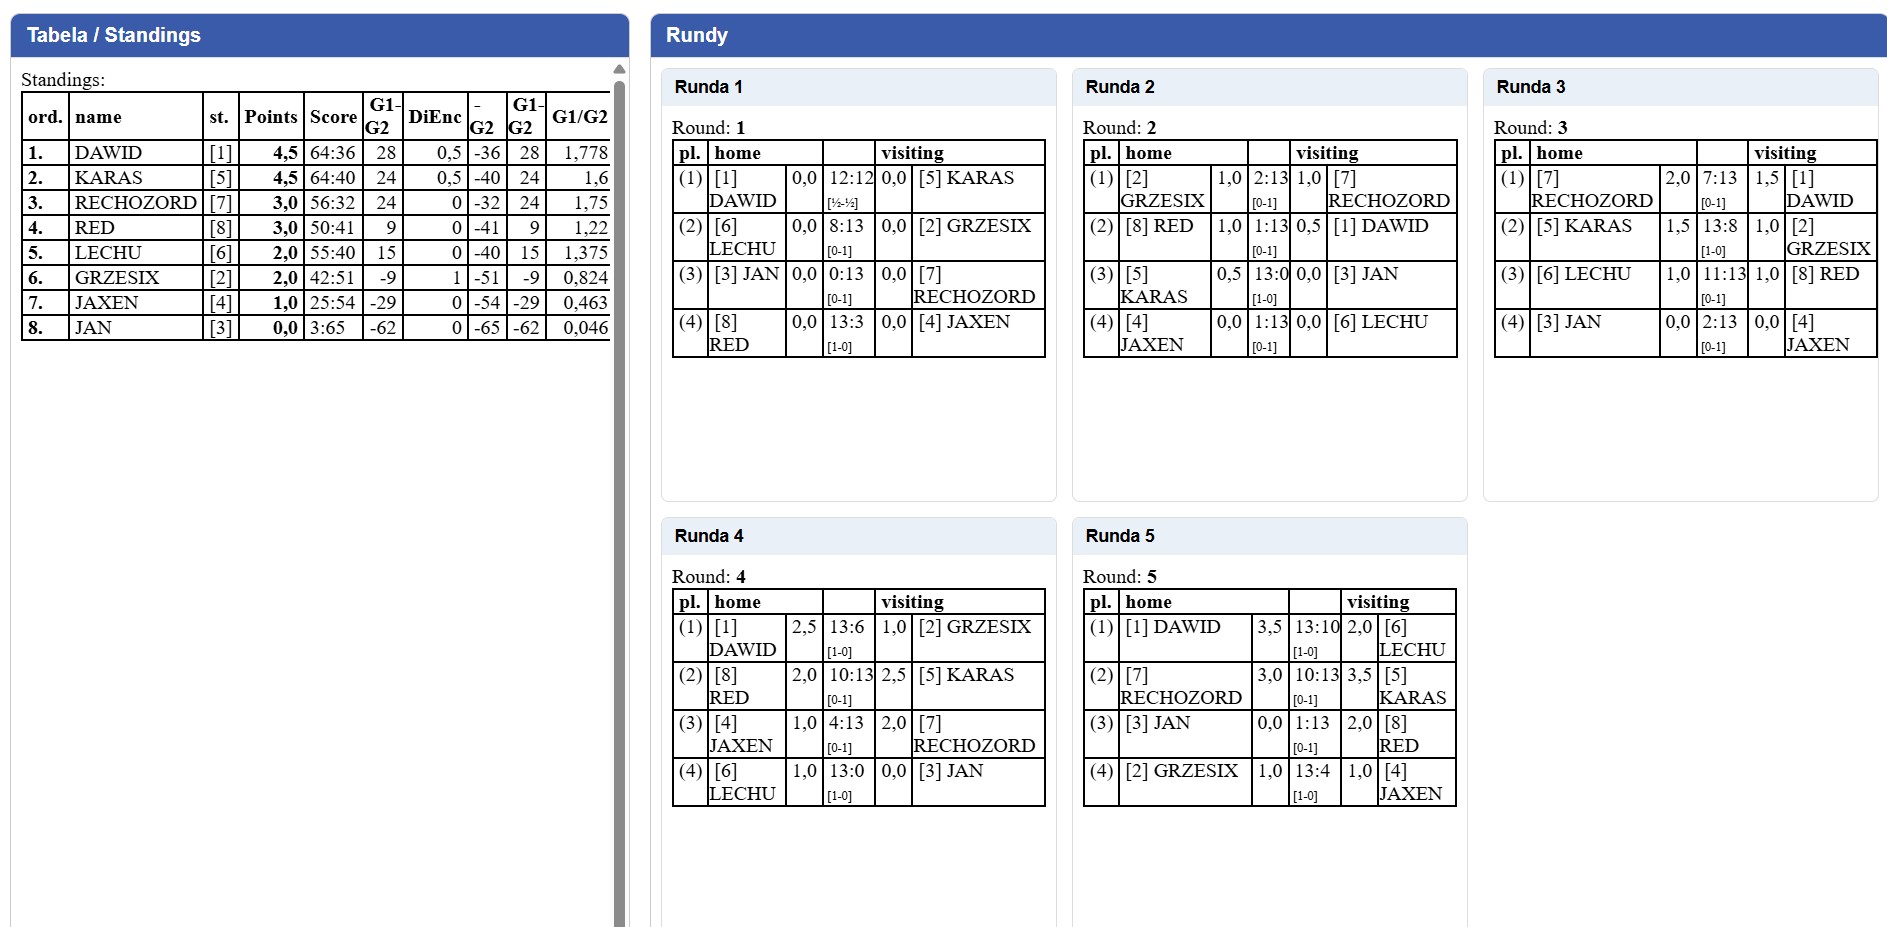Click the 12:12 score in Round 1
1887x927 pixels.
click(850, 178)
